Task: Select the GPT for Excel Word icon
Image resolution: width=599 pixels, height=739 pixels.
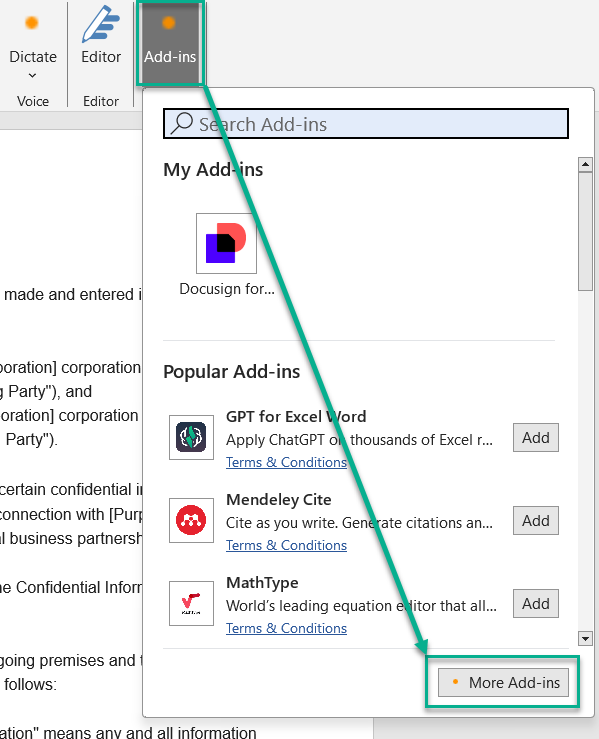Action: [191, 437]
